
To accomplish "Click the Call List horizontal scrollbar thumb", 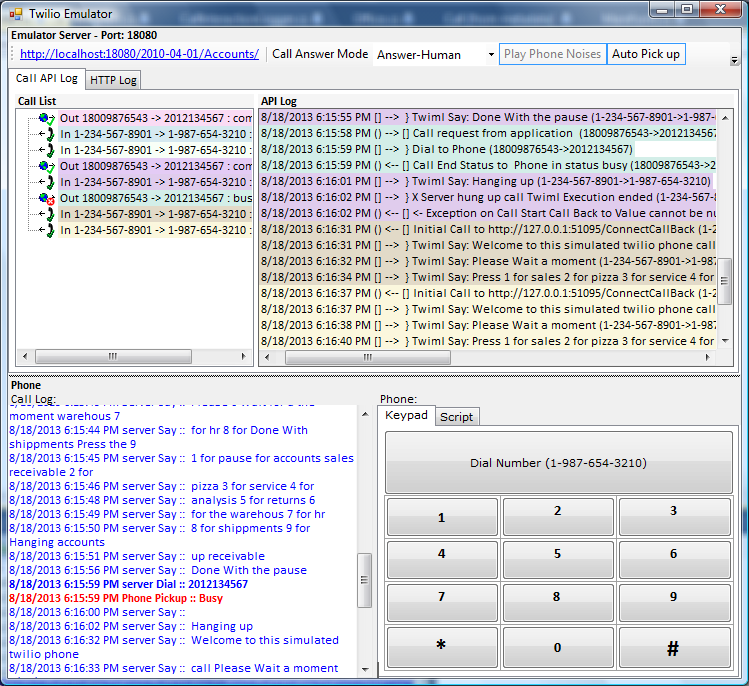I will click(x=113, y=356).
